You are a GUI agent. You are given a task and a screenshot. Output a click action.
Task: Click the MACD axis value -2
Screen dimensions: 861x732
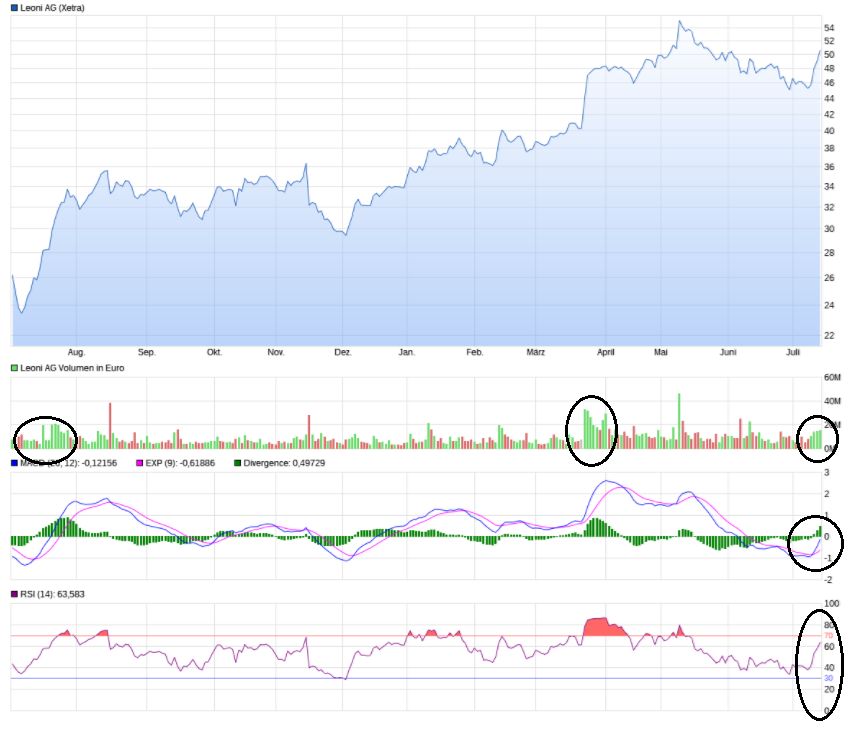[x=828, y=580]
